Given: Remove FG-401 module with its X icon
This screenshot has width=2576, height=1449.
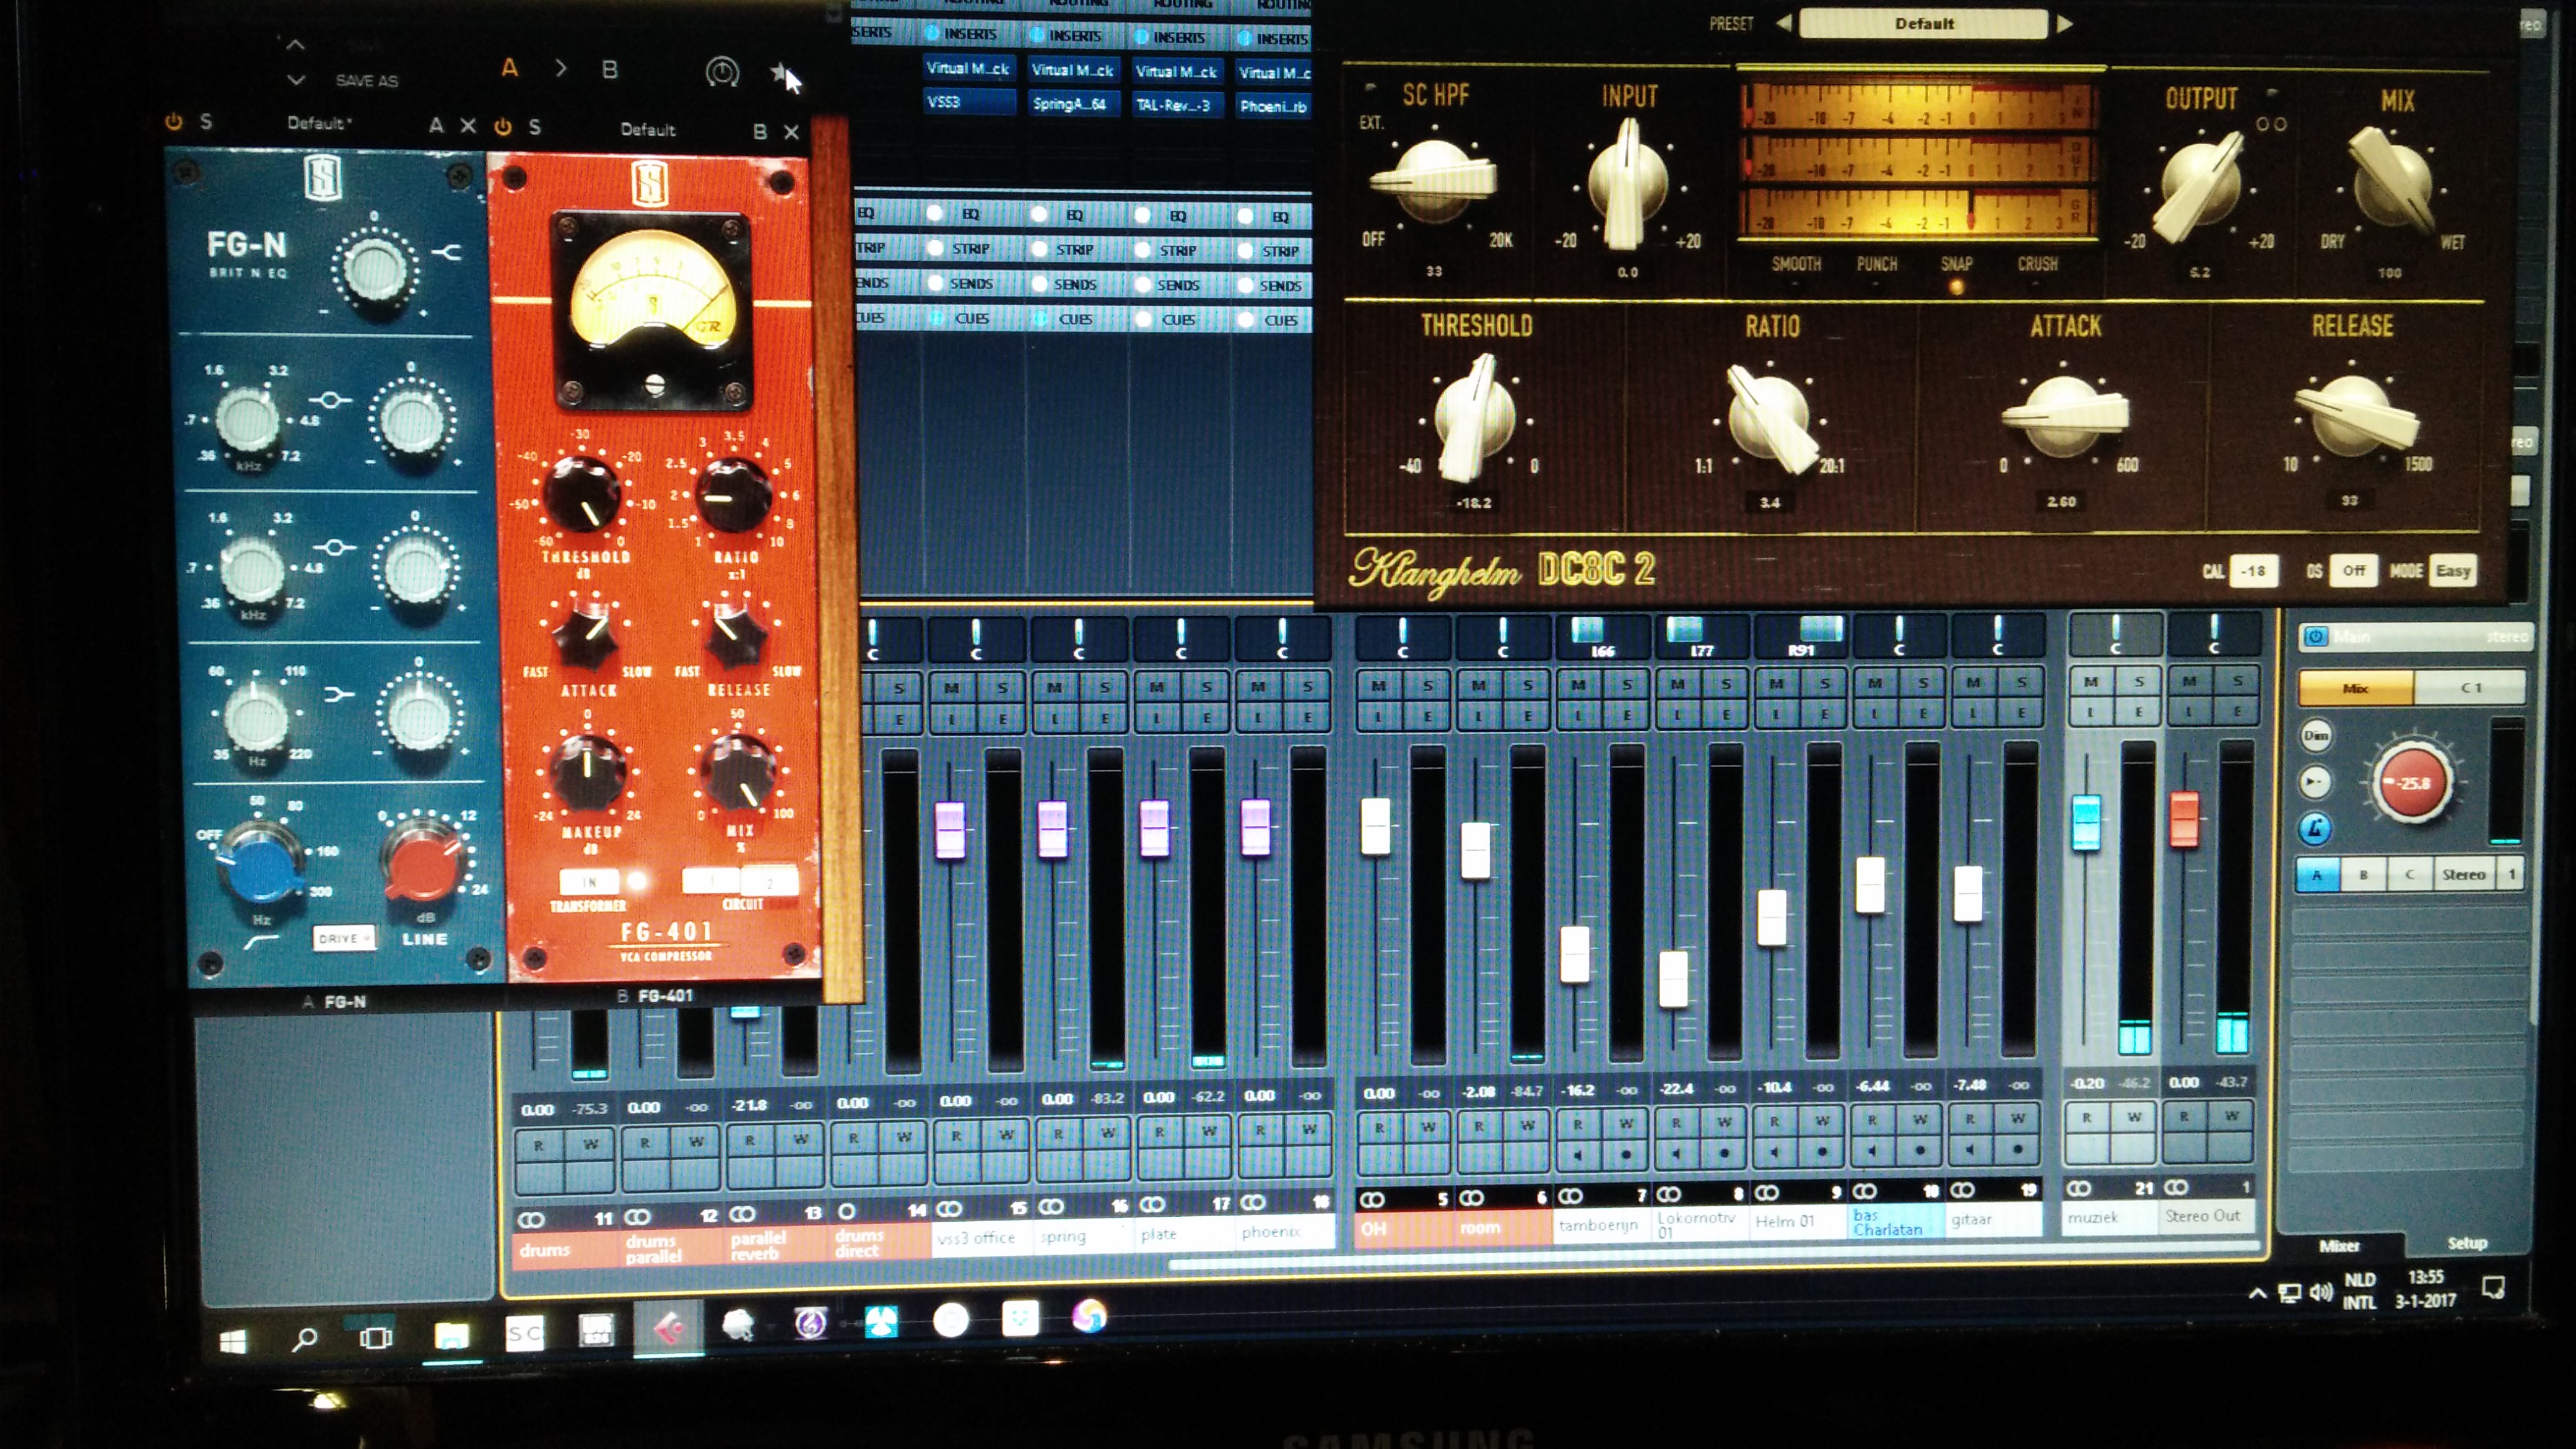Looking at the screenshot, I should tap(791, 131).
